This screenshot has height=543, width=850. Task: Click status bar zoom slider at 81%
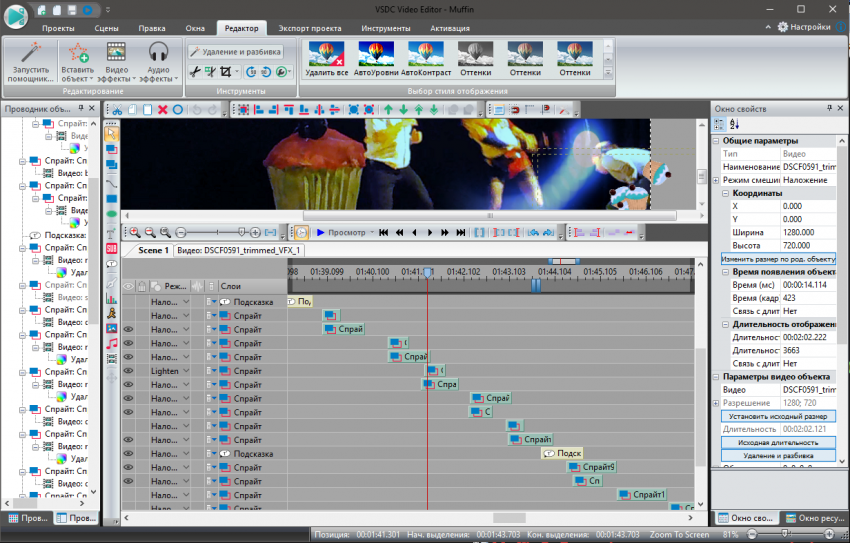[x=784, y=534]
